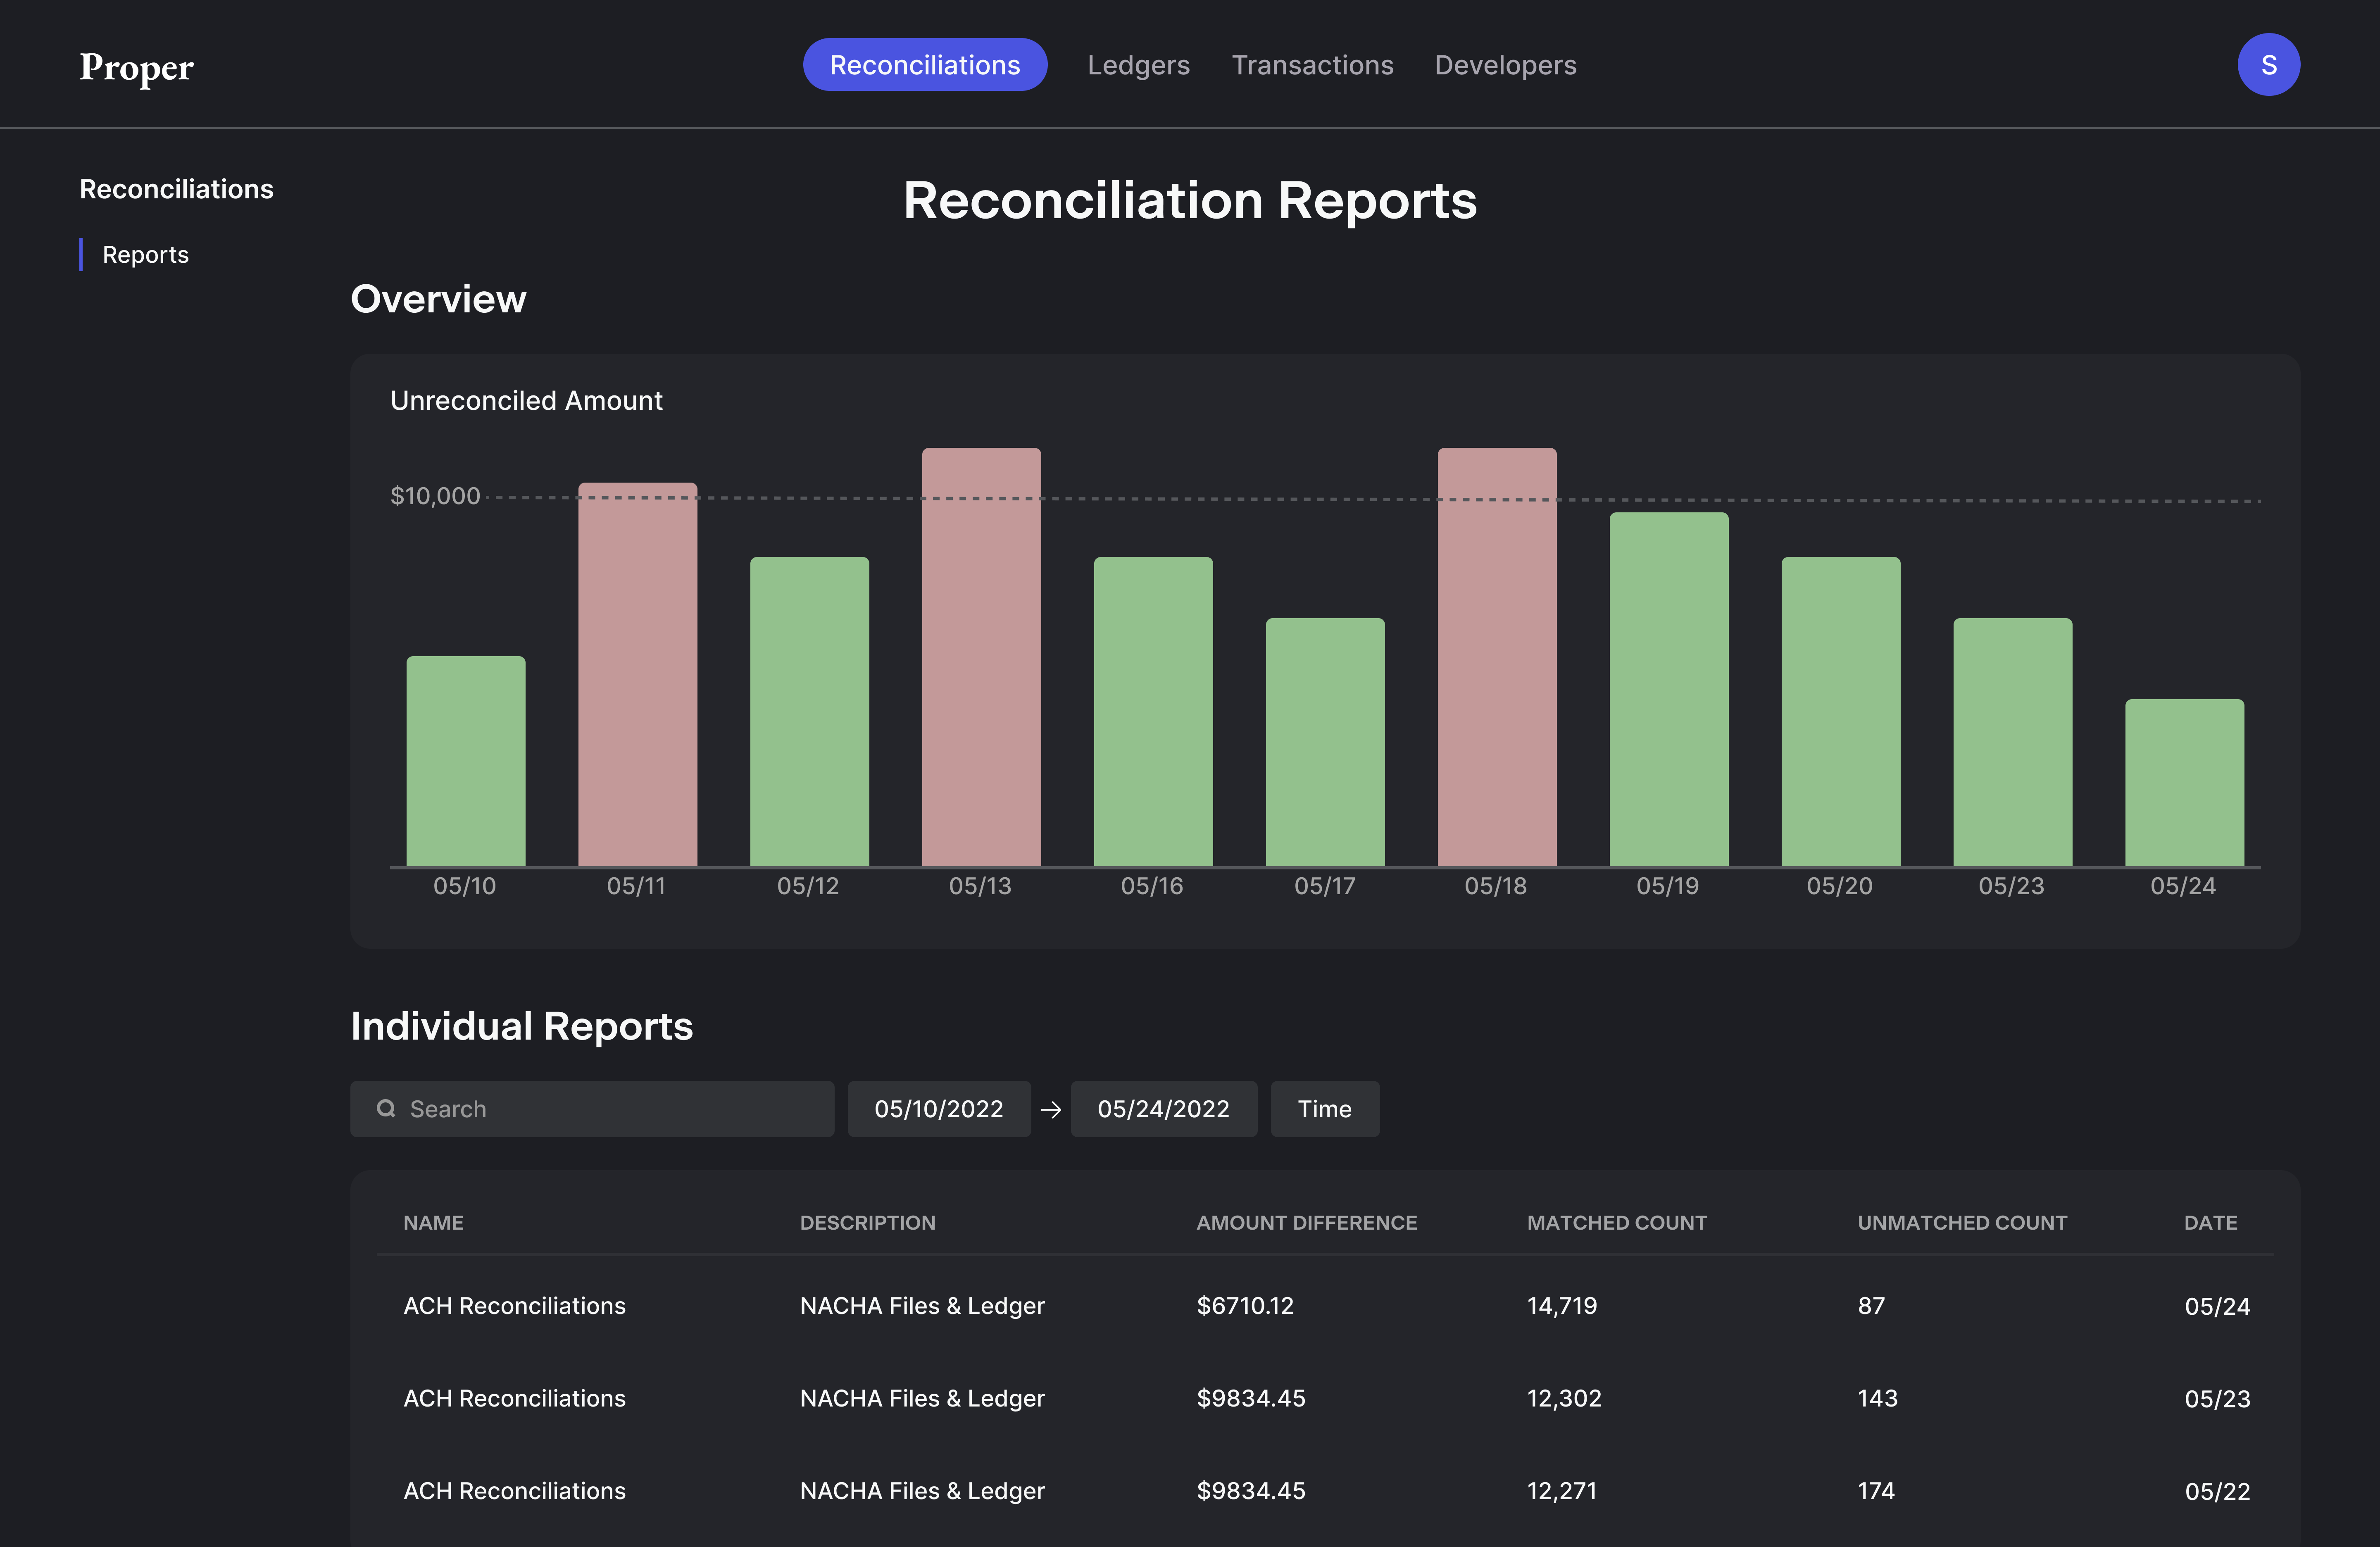The image size is (2380, 1547).
Task: Open the 05/10/2022 start date picker
Action: 938,1108
